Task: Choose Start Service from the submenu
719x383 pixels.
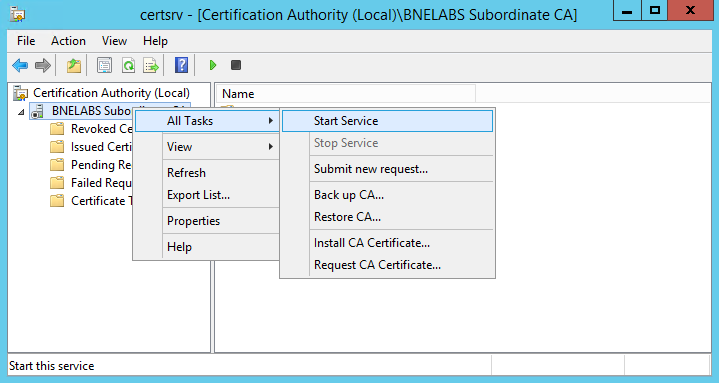Action: pyautogui.click(x=387, y=121)
